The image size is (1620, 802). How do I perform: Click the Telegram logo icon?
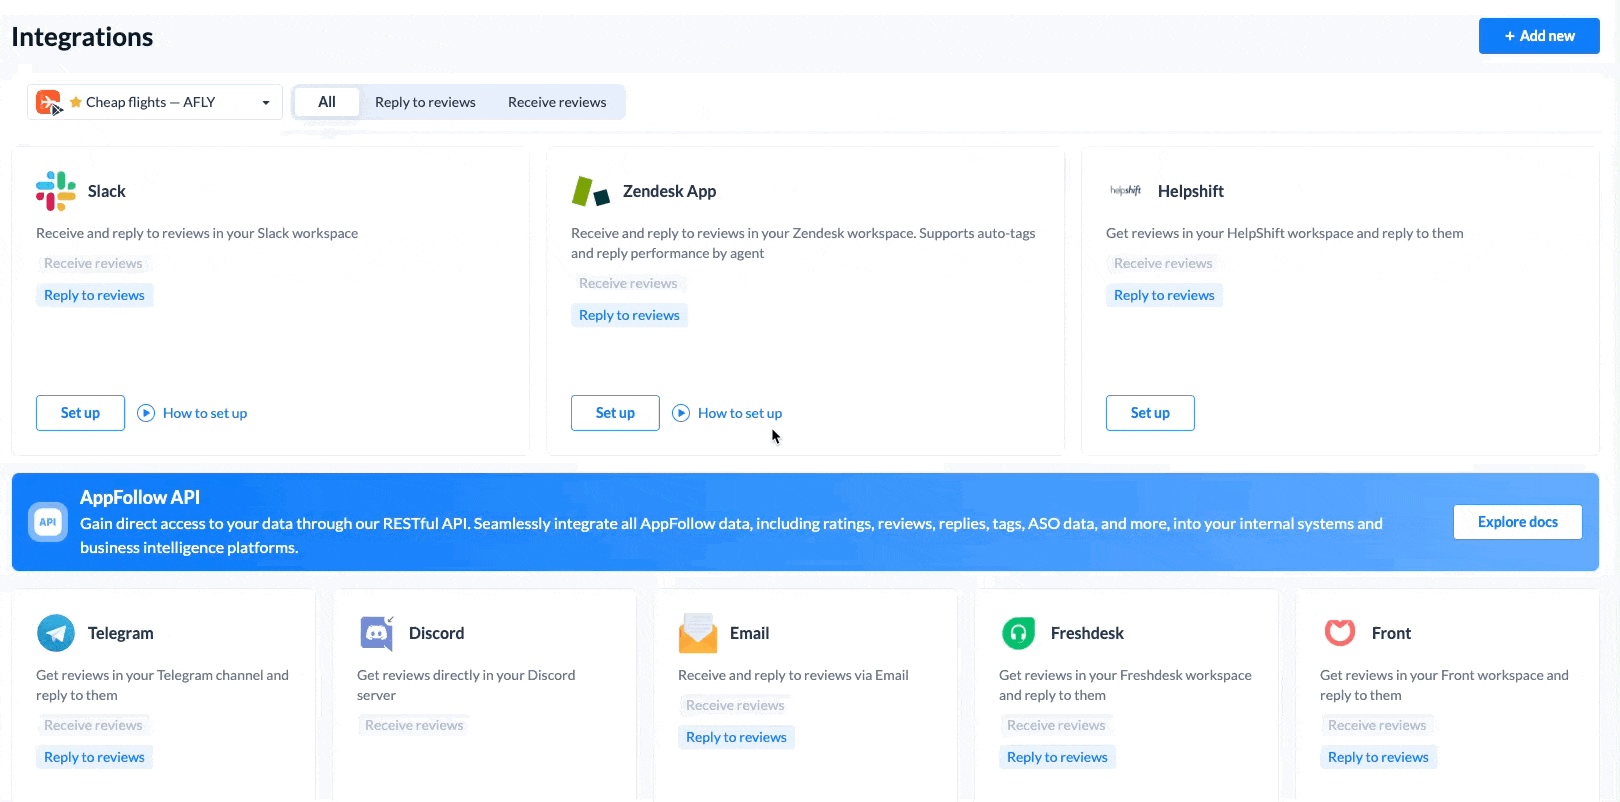(56, 633)
